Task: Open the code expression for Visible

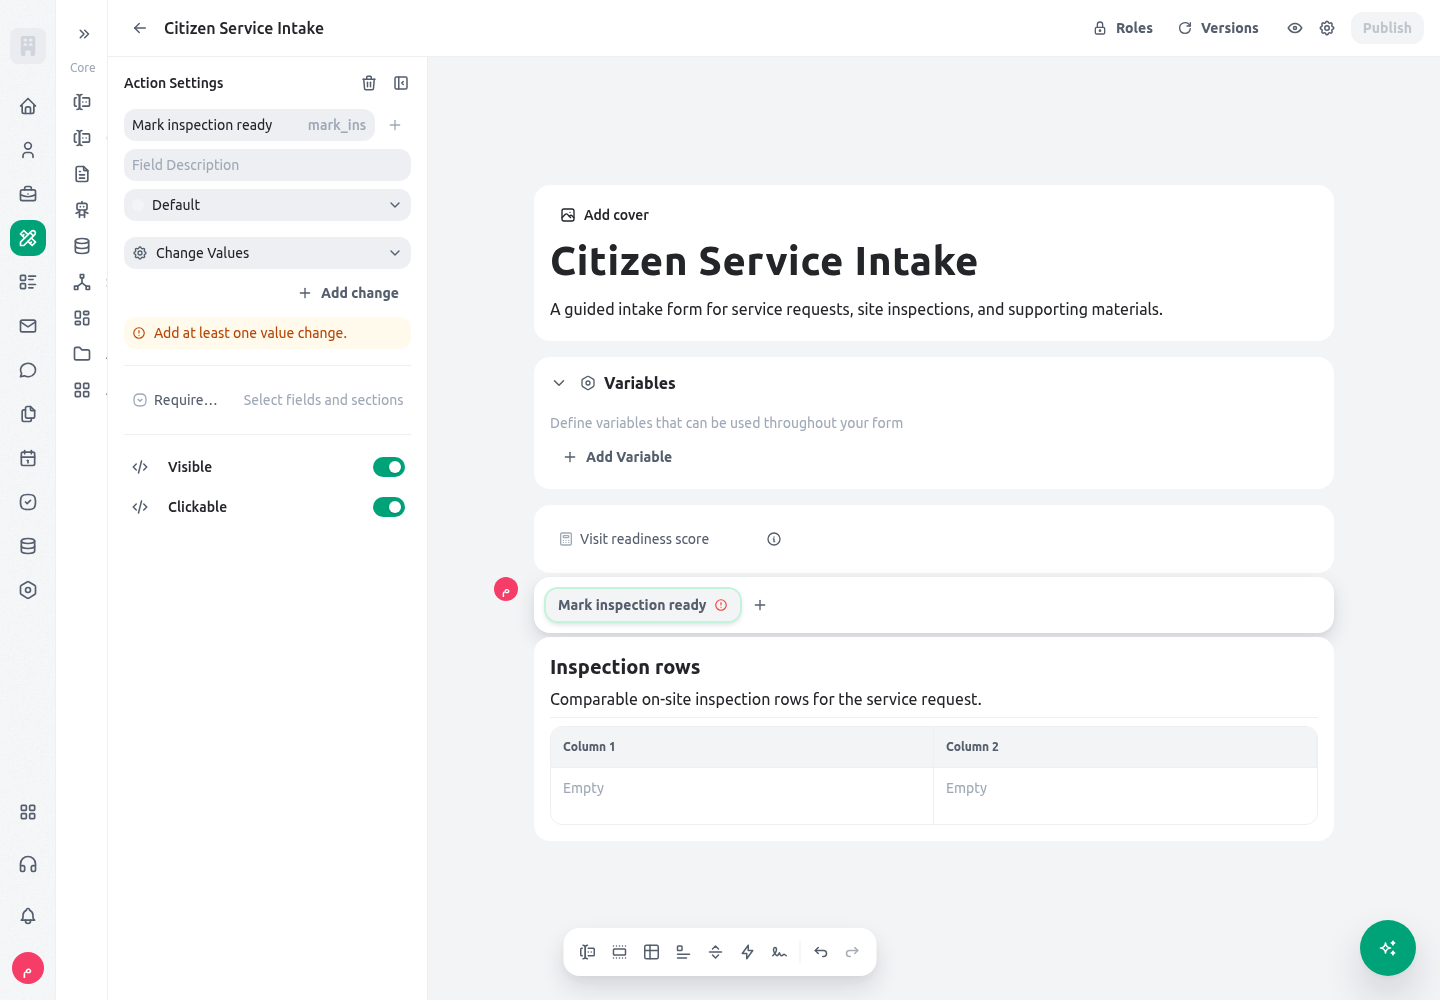Action: pyautogui.click(x=140, y=467)
